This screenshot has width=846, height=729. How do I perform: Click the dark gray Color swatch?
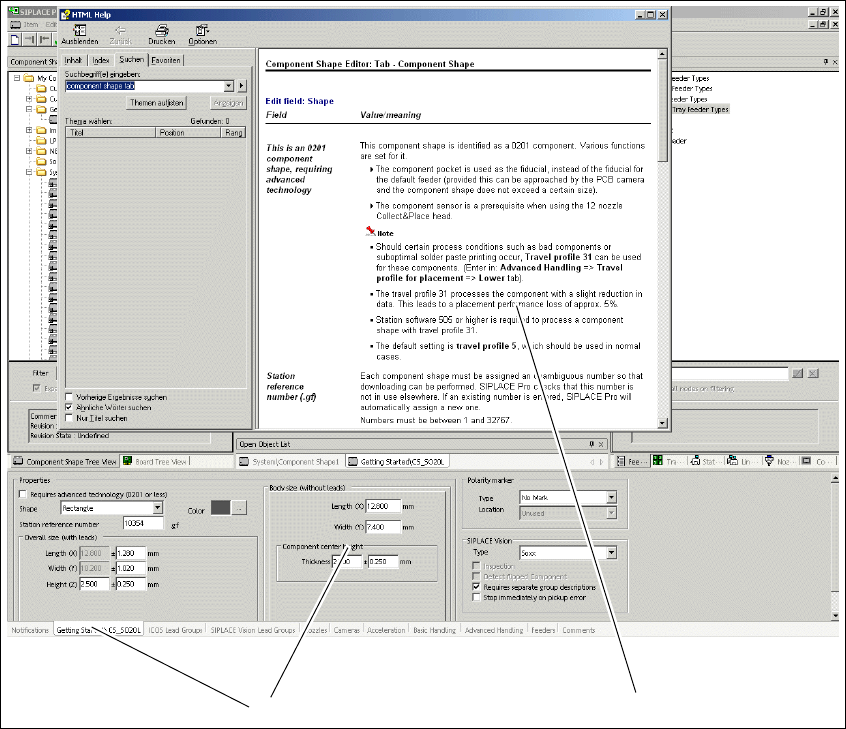[220, 509]
